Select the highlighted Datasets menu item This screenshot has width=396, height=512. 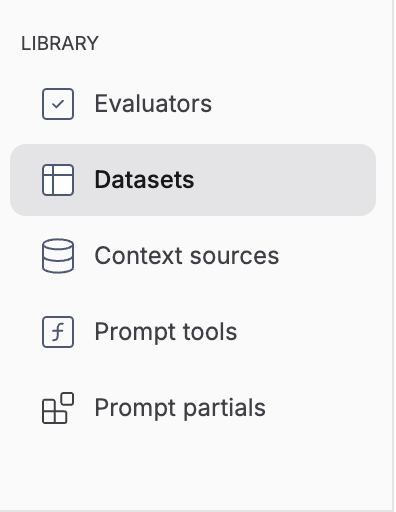193,180
